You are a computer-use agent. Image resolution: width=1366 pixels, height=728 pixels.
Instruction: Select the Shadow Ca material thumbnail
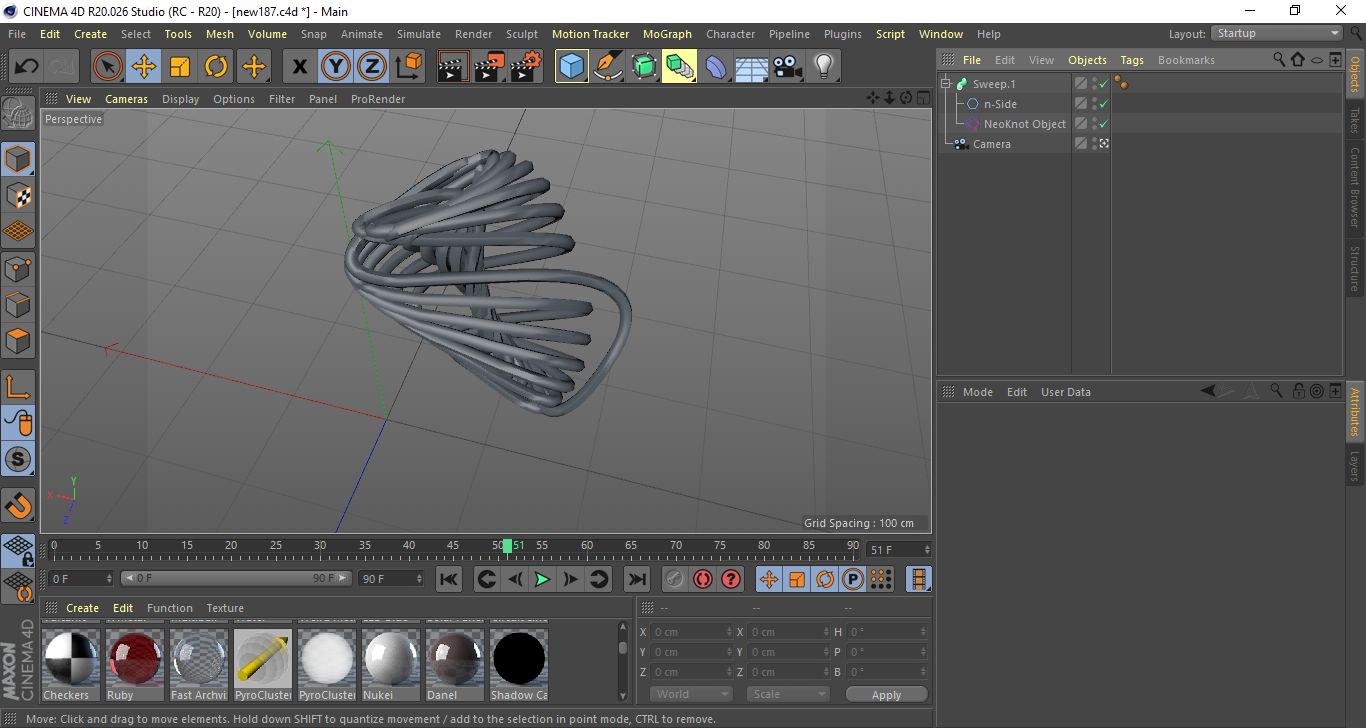(519, 664)
